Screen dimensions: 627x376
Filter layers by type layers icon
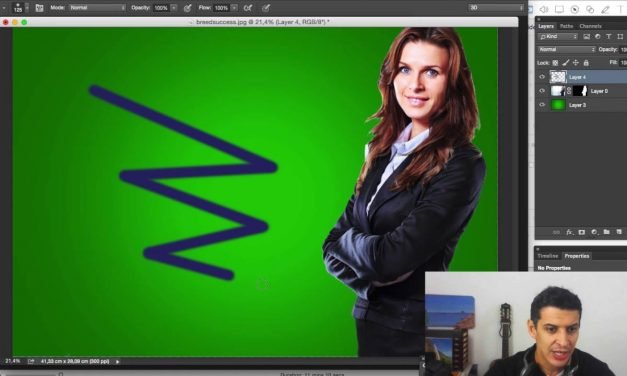pos(609,36)
